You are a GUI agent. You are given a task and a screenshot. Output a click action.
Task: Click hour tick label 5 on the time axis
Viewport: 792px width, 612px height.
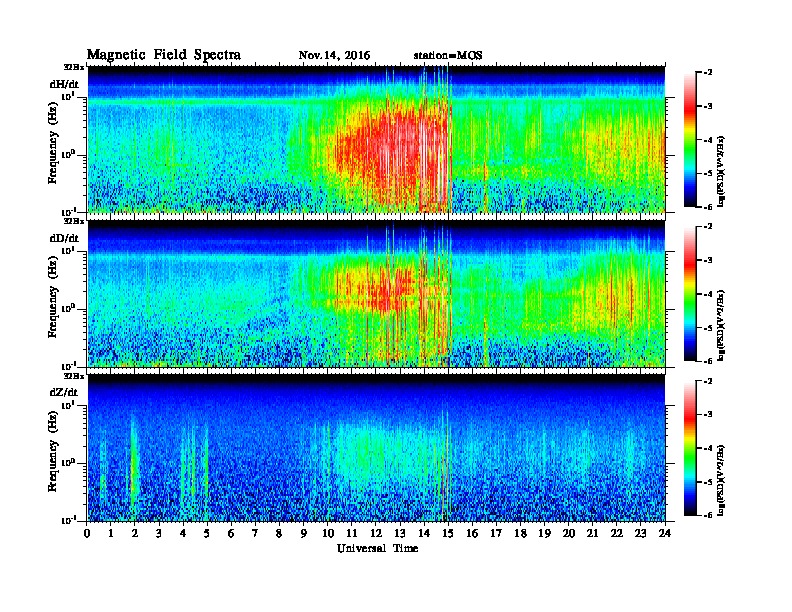208,534
